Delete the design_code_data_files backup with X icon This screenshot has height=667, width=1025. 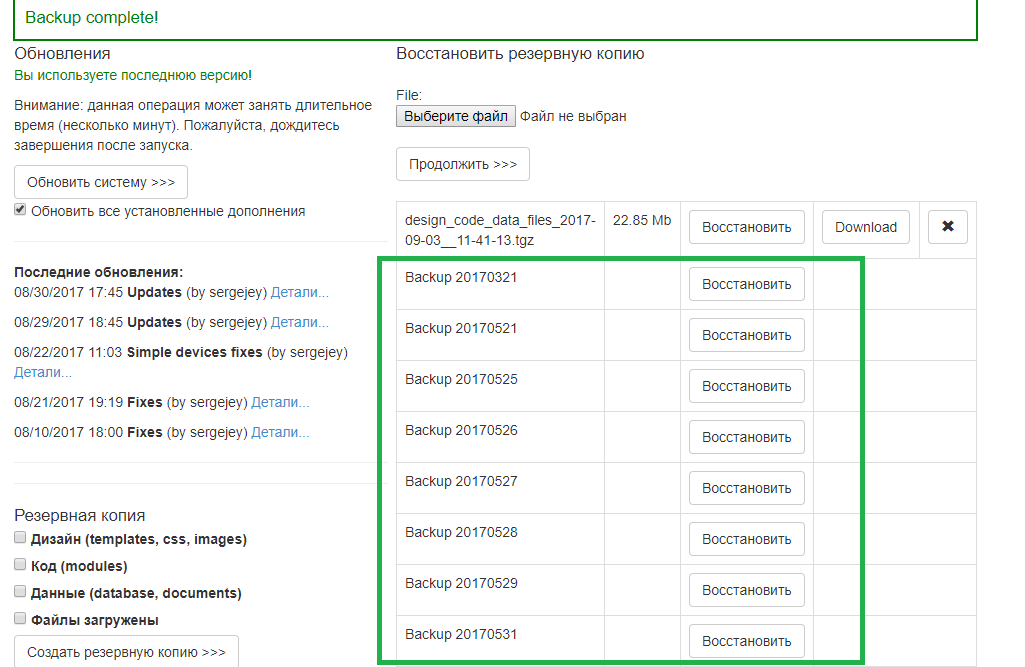(x=947, y=227)
